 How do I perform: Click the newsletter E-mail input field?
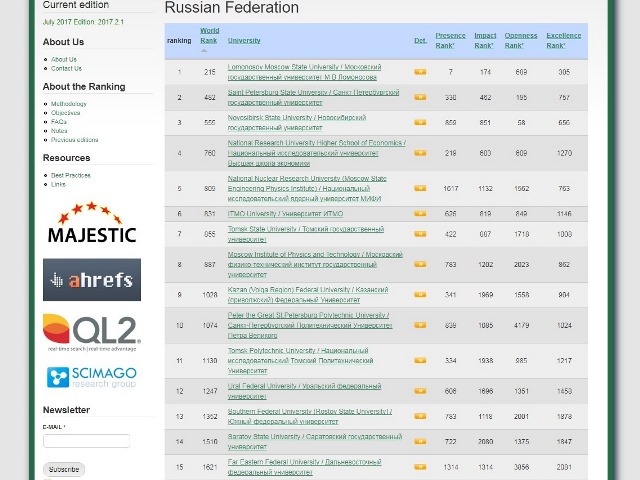coord(86,441)
